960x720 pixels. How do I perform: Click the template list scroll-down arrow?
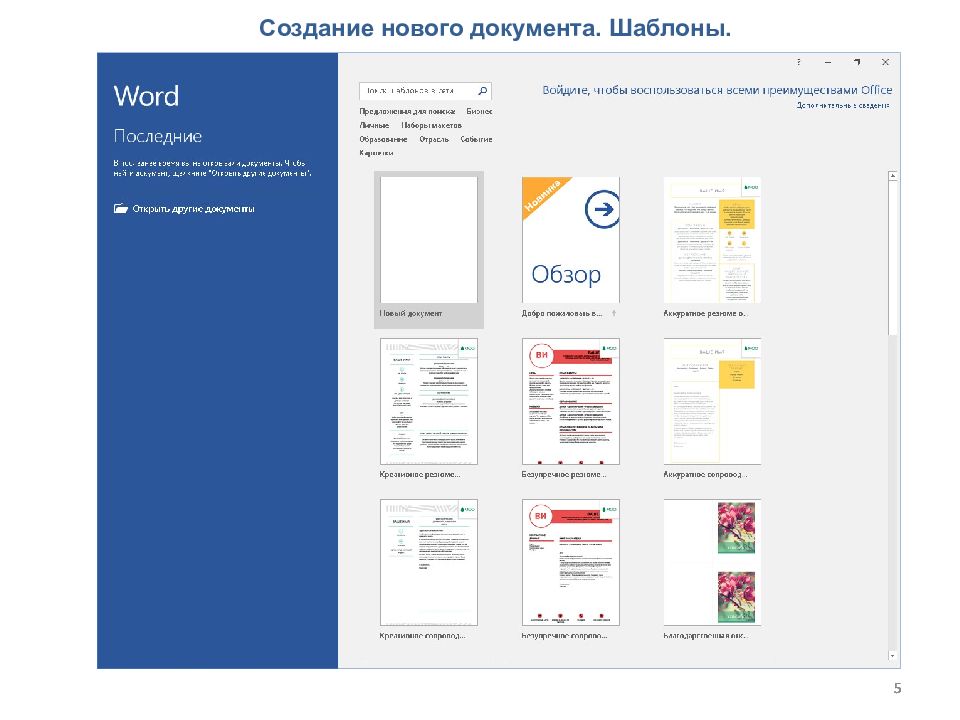tap(893, 656)
